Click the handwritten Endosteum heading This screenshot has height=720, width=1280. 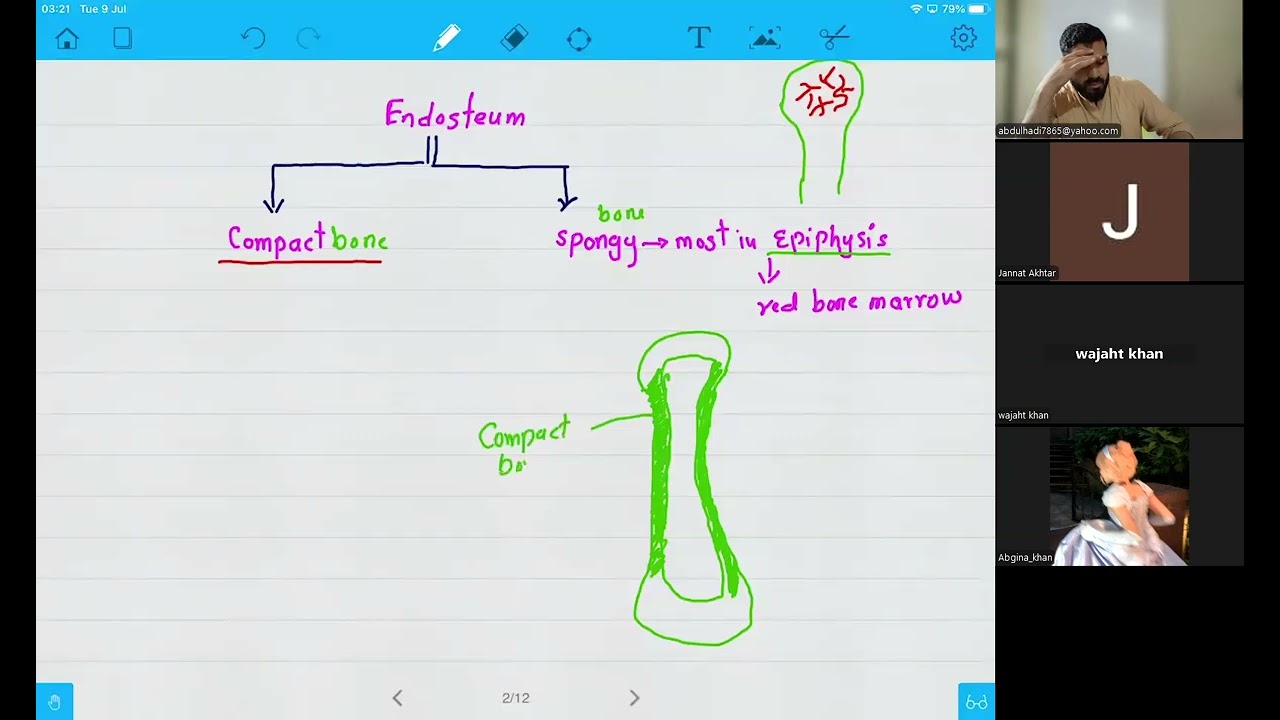(455, 114)
